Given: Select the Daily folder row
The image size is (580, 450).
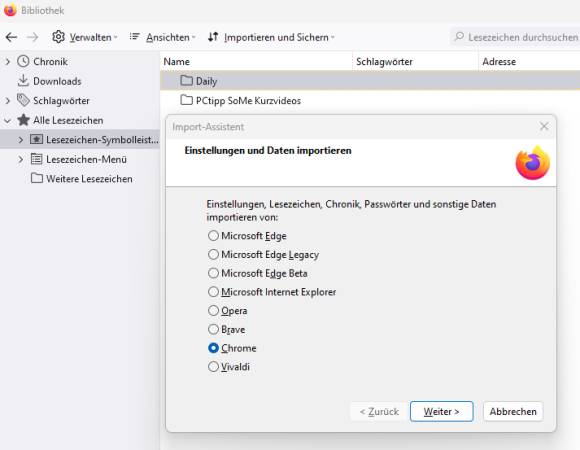Looking at the screenshot, I should click(370, 81).
